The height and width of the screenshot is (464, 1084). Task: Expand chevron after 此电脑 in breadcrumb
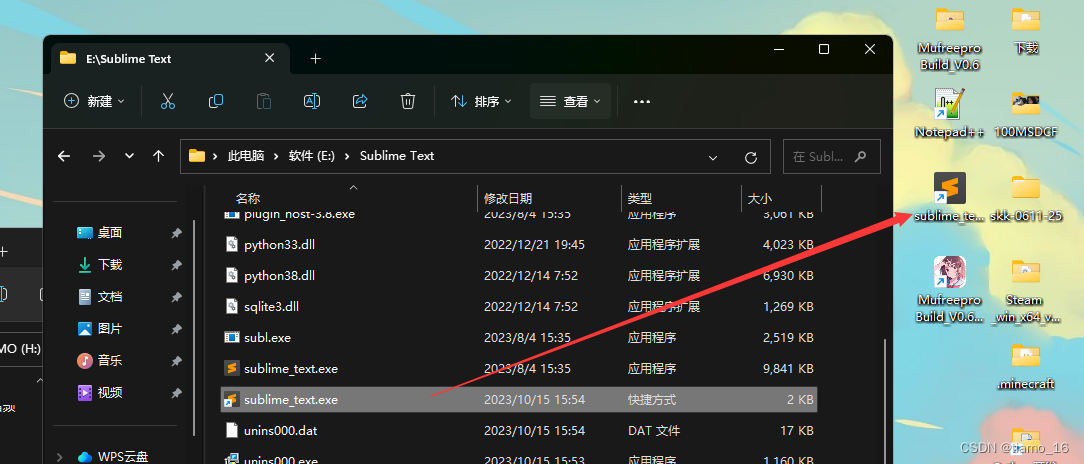point(277,156)
